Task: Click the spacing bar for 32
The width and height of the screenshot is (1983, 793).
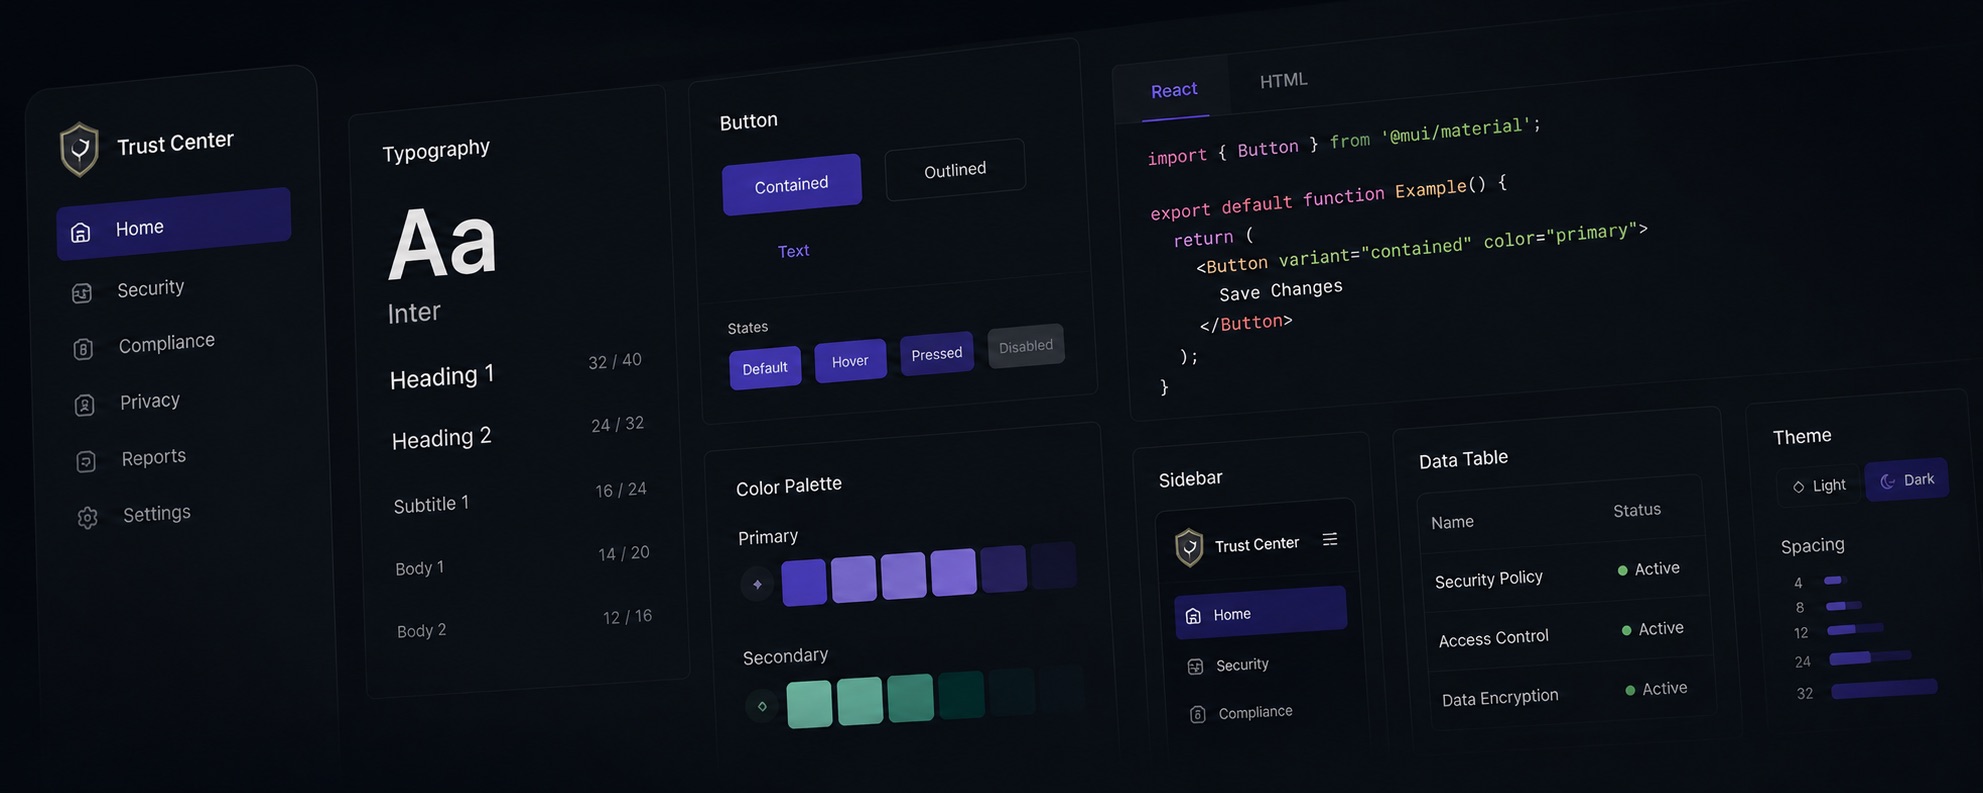Action: click(1883, 689)
